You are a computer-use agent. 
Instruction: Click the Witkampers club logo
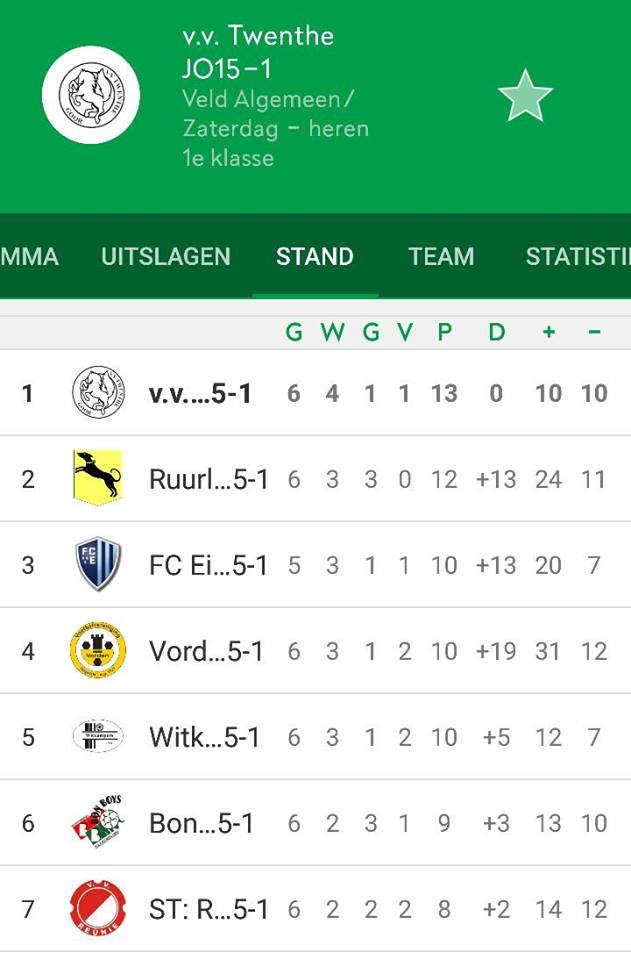coord(98,736)
